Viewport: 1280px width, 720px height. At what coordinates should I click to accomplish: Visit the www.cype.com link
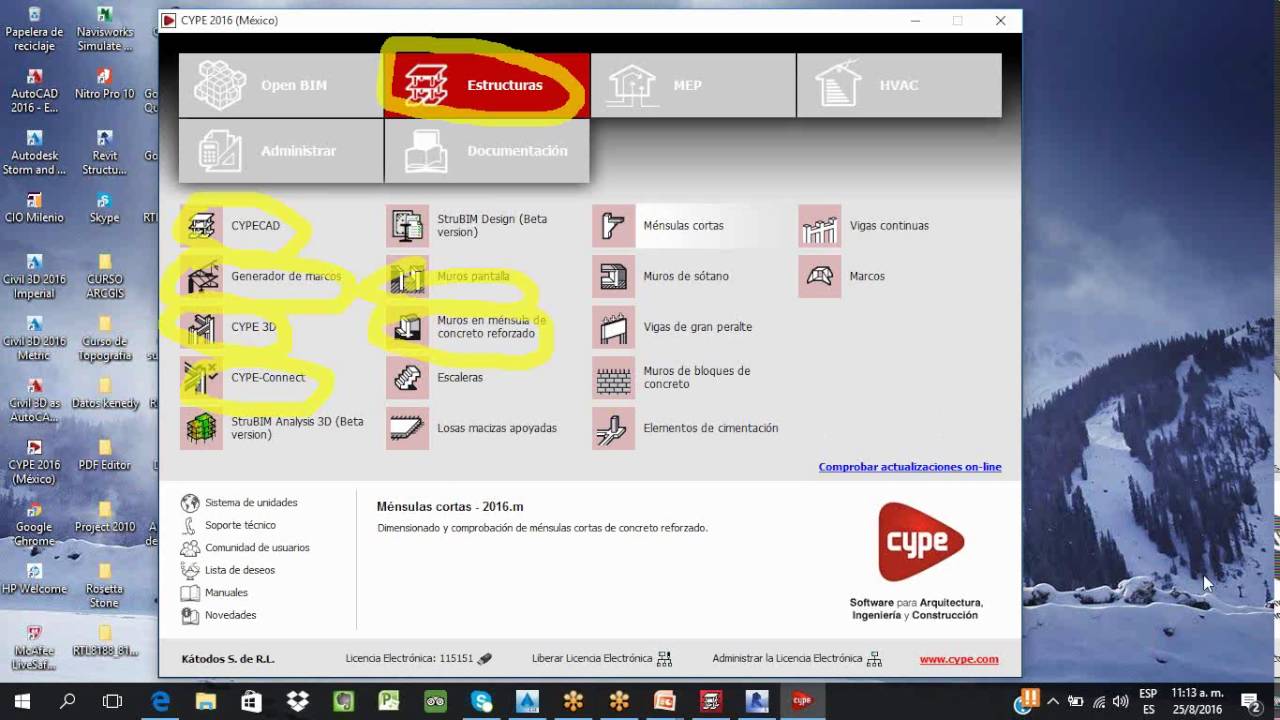tap(959, 659)
